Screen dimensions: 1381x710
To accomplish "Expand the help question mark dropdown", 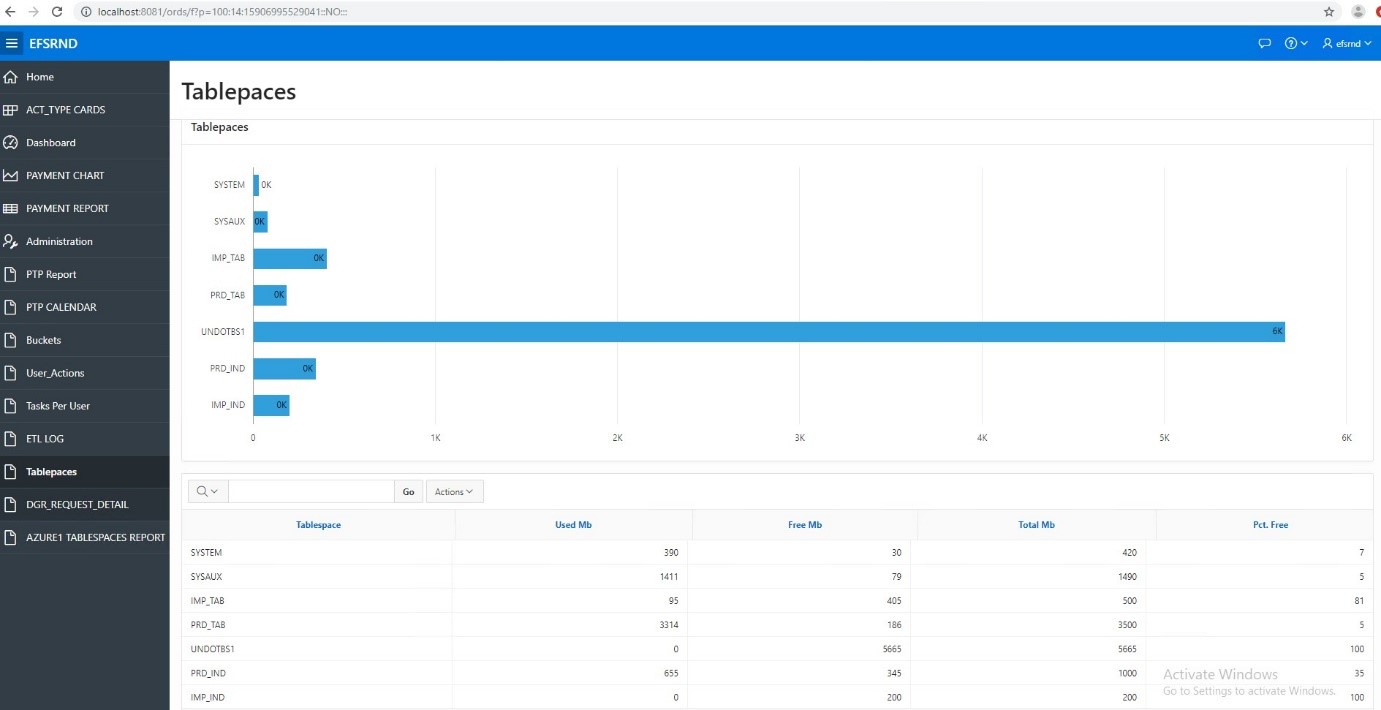I will coord(1296,43).
